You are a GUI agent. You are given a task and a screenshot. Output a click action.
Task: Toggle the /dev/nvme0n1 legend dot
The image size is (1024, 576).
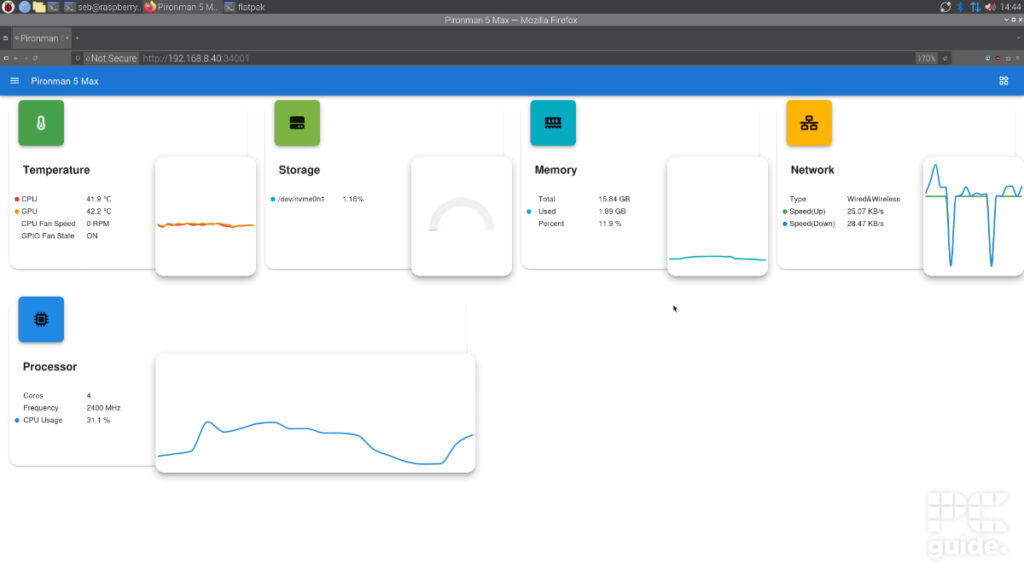(x=272, y=199)
